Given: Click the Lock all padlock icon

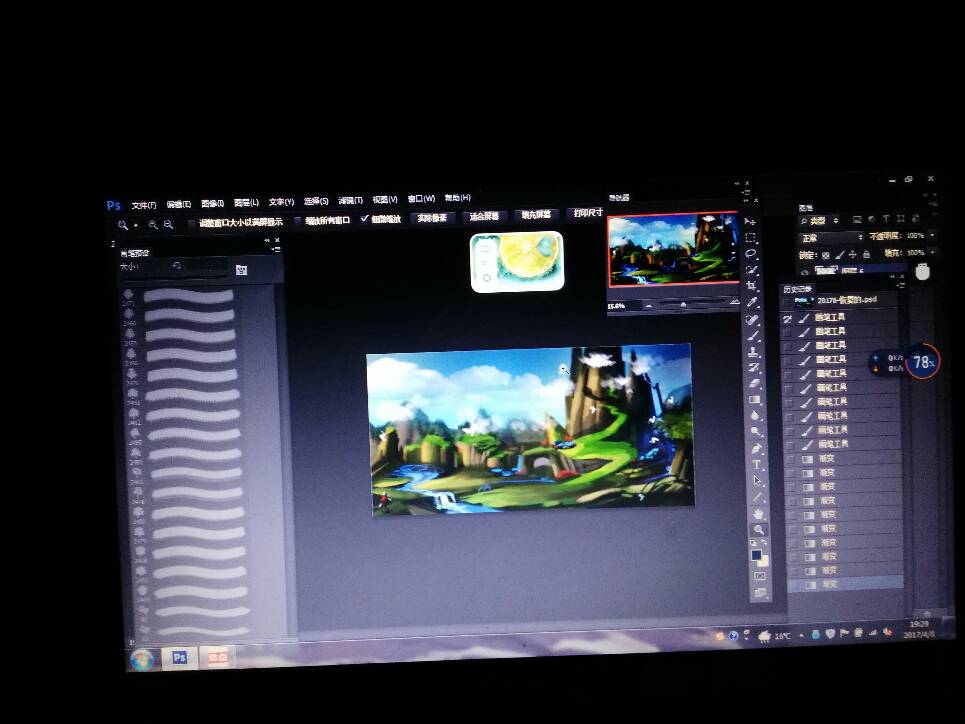Looking at the screenshot, I should pyautogui.click(x=866, y=254).
